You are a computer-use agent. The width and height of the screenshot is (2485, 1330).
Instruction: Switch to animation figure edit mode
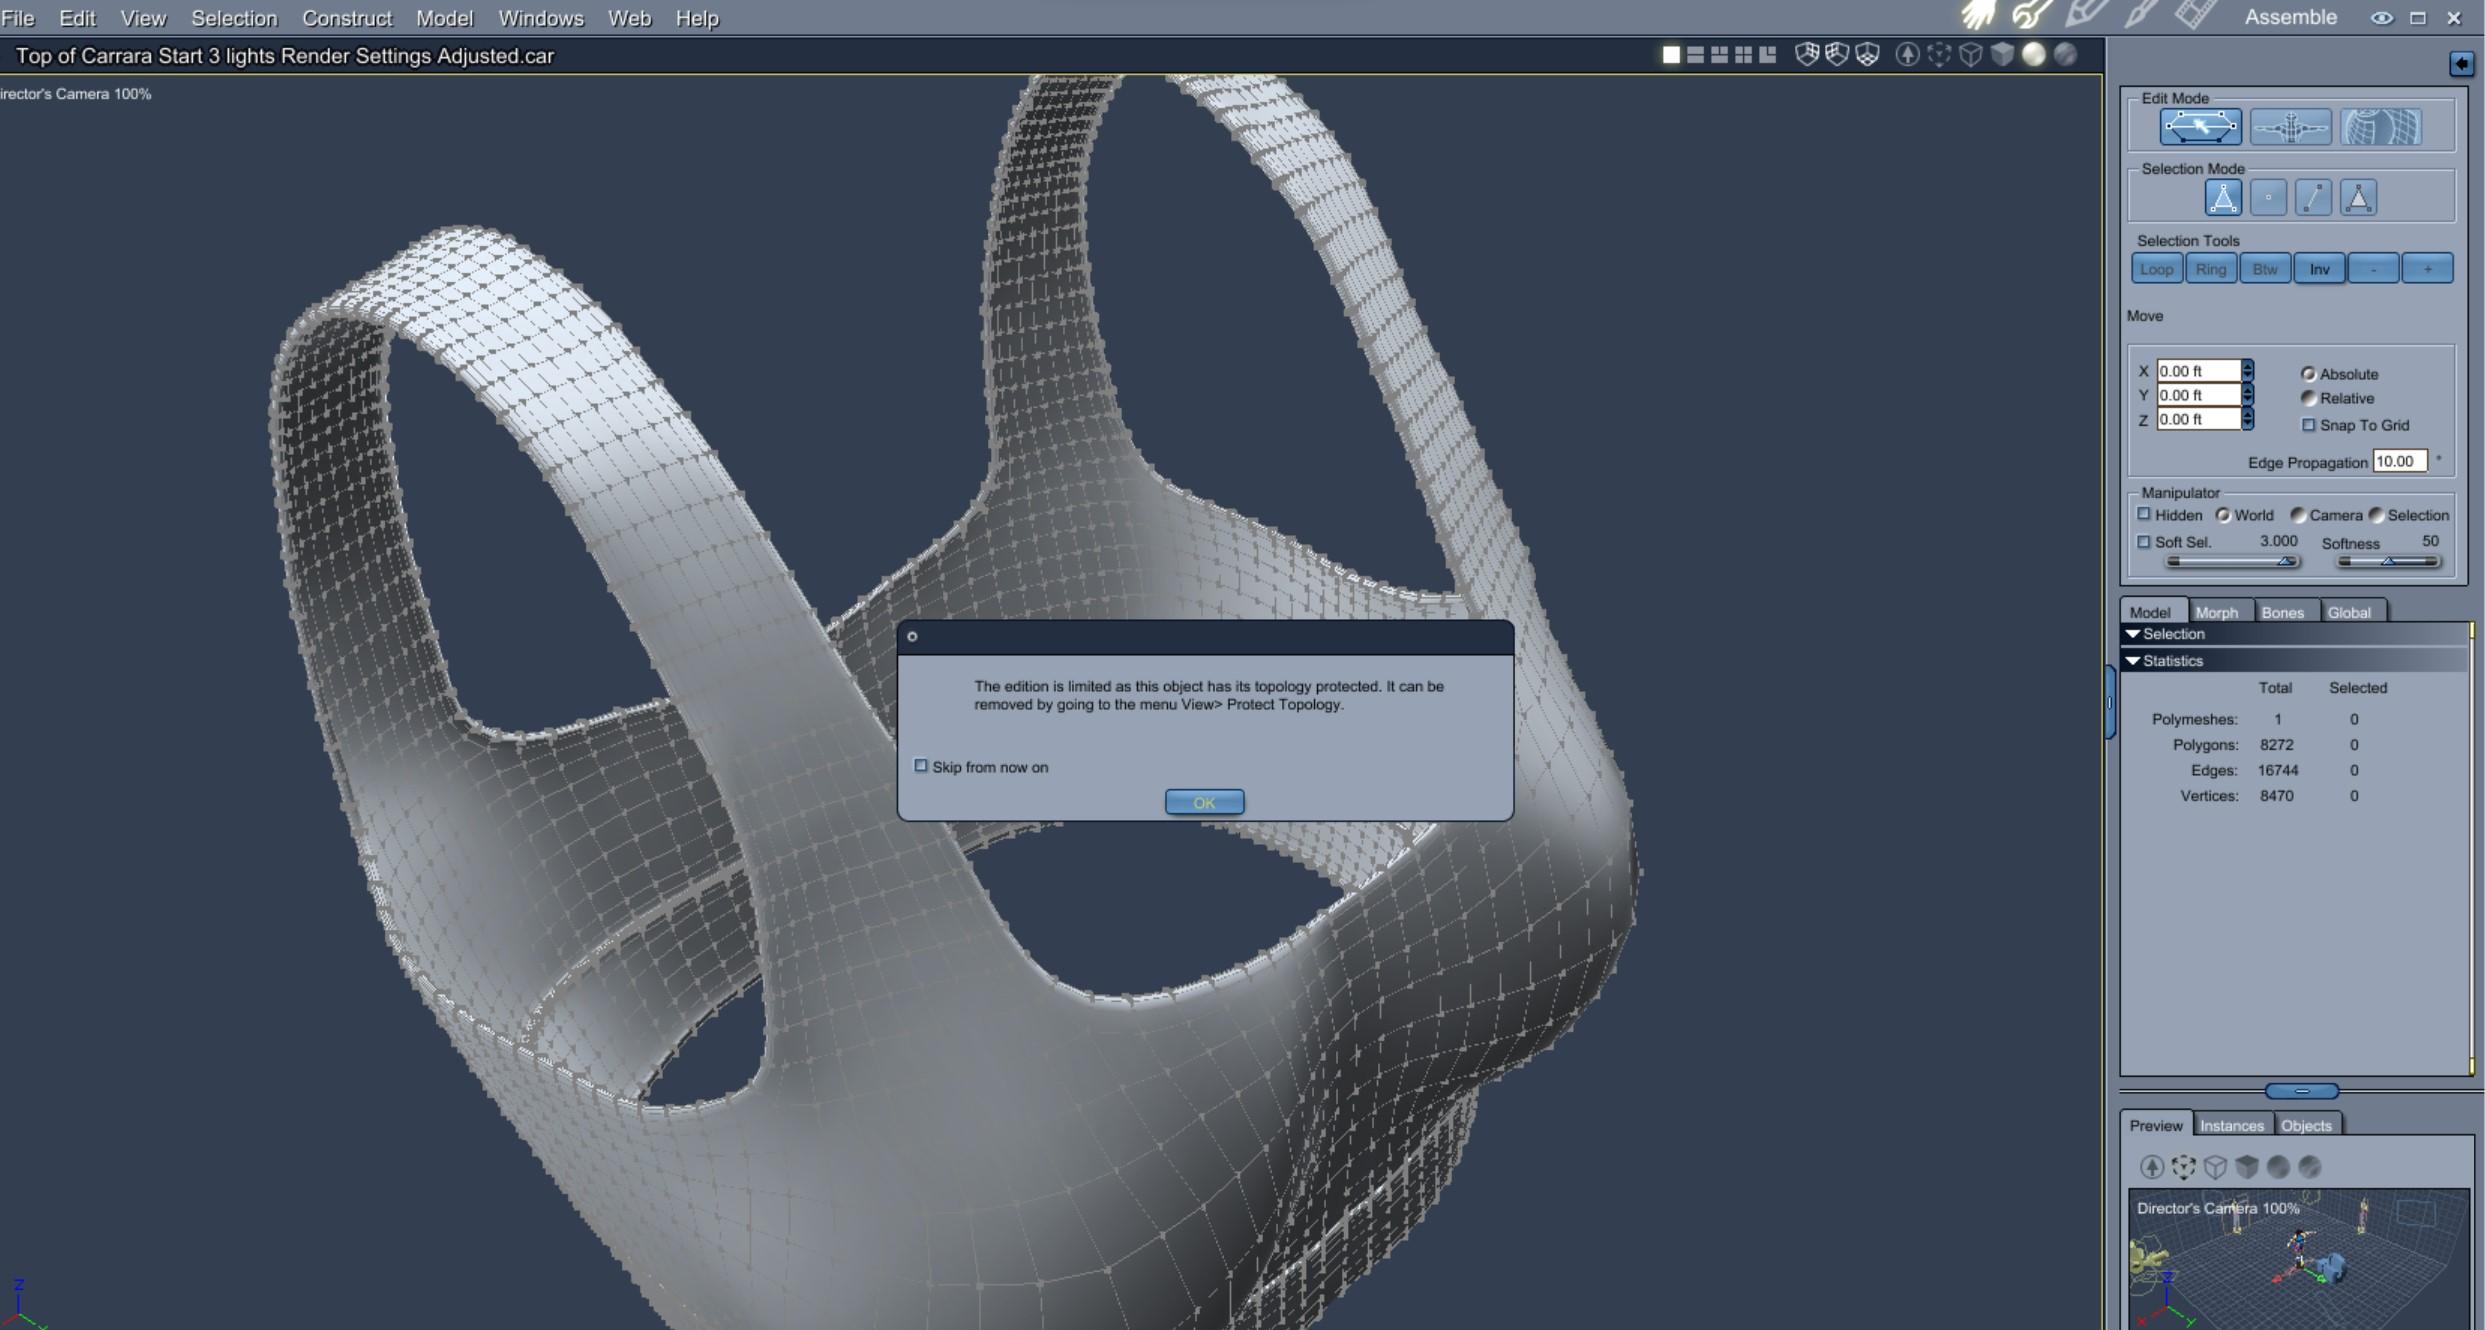[2290, 127]
